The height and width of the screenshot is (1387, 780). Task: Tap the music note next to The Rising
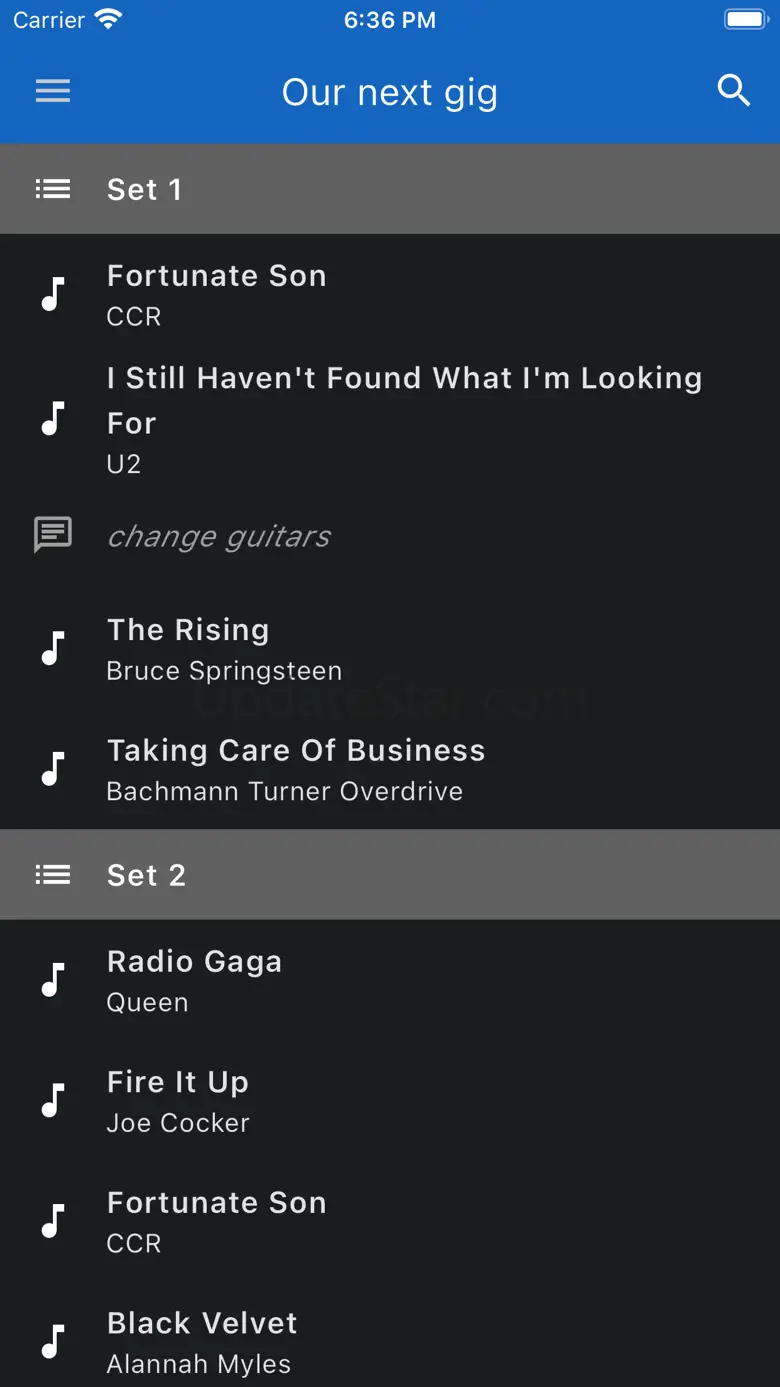[x=52, y=648]
